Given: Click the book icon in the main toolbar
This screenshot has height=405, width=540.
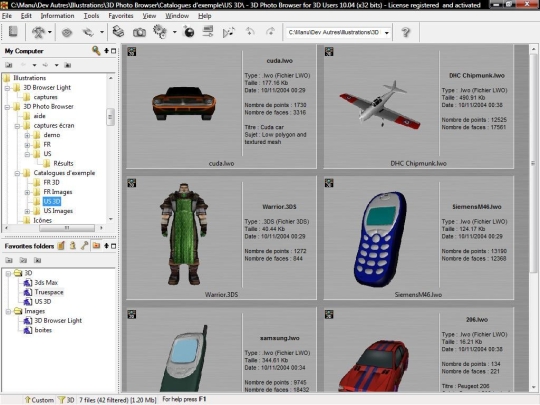Looking at the screenshot, I should point(13,32).
